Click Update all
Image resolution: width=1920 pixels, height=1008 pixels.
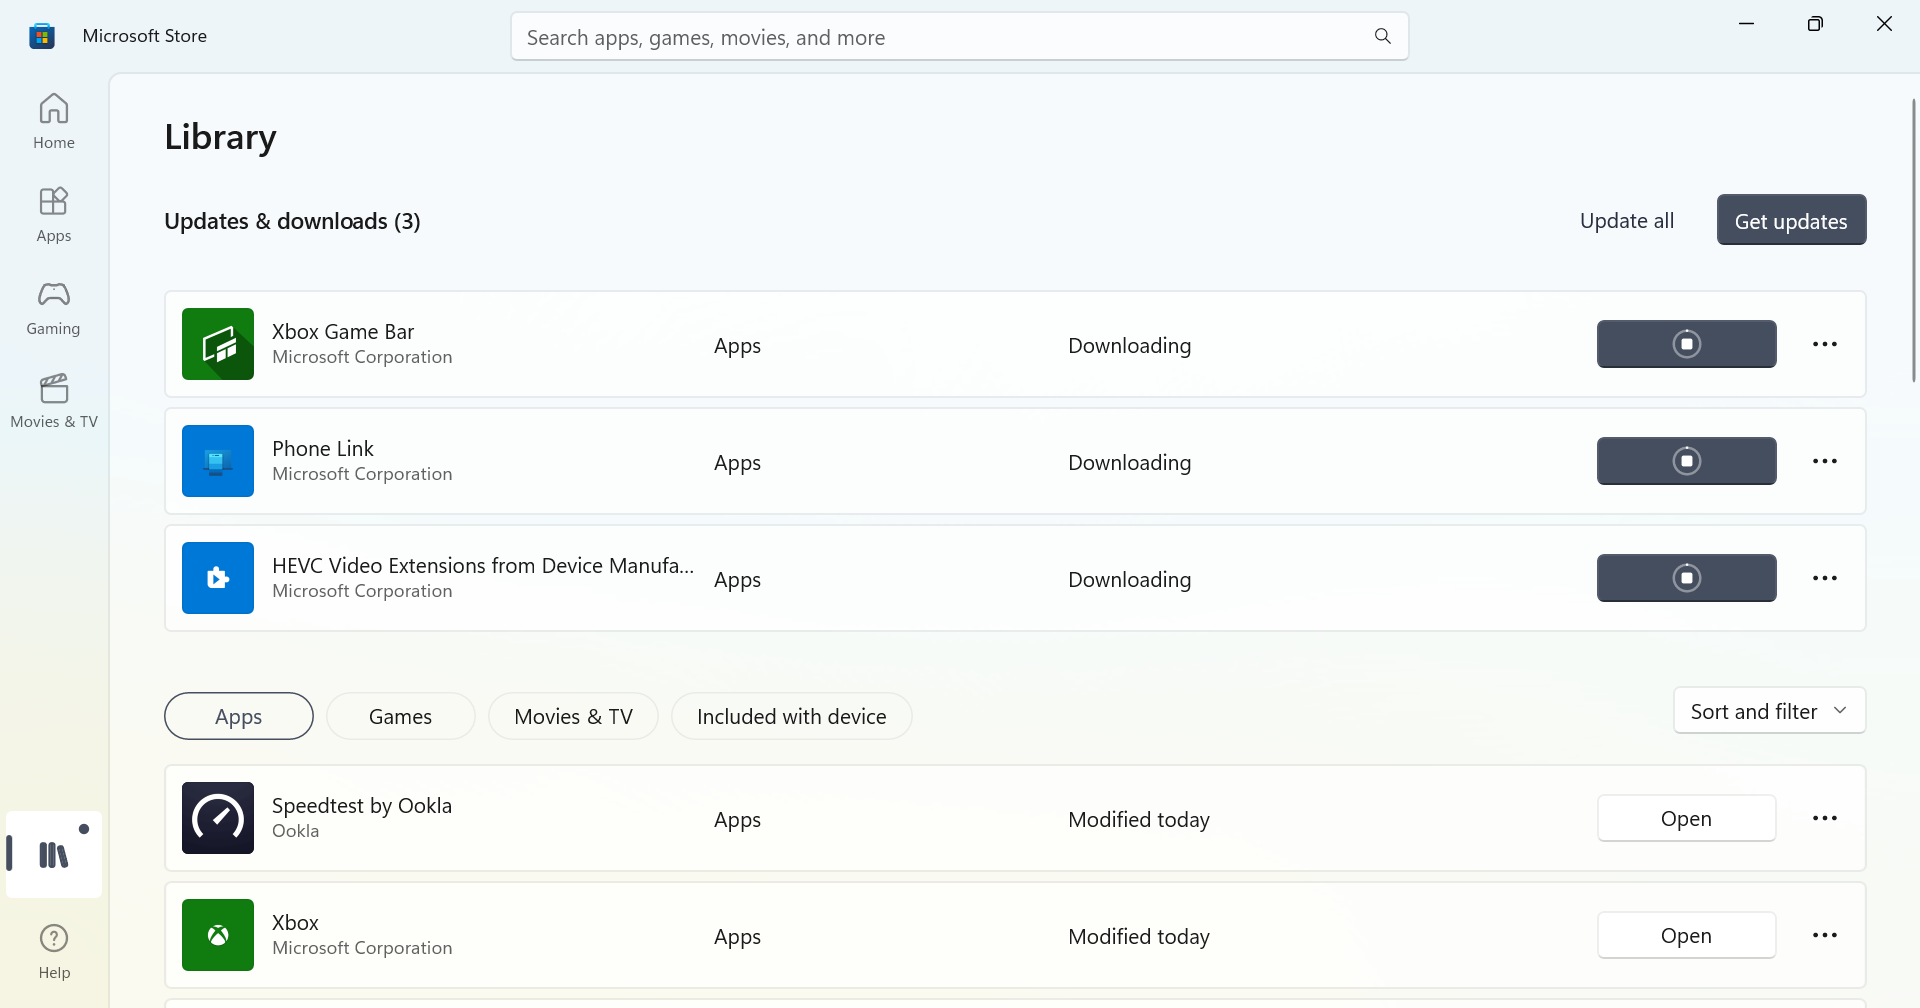point(1627,220)
